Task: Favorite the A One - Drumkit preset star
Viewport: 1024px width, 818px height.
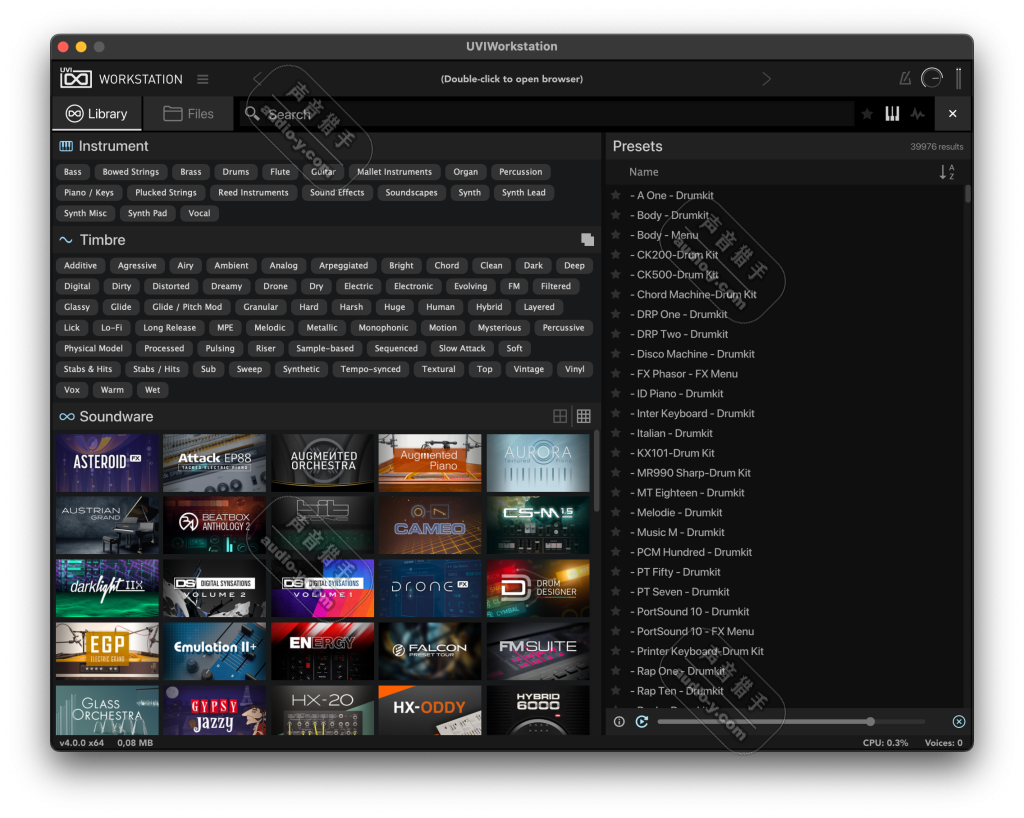Action: click(616, 196)
